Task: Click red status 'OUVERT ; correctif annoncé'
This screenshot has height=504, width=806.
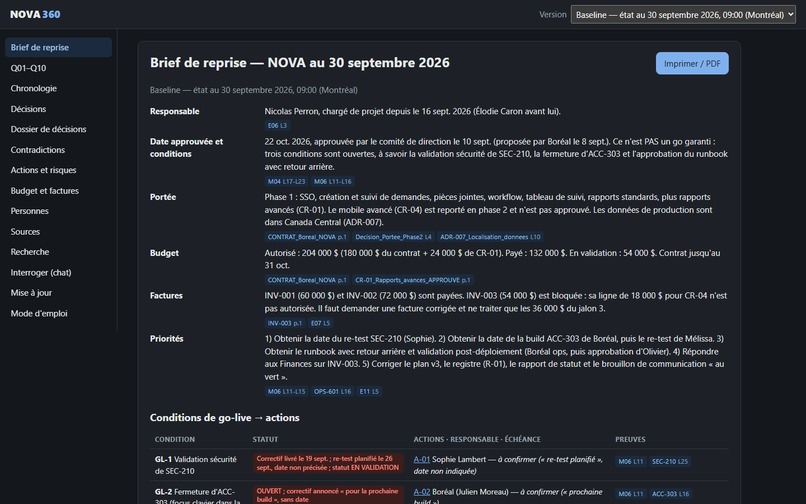Action: (328, 495)
